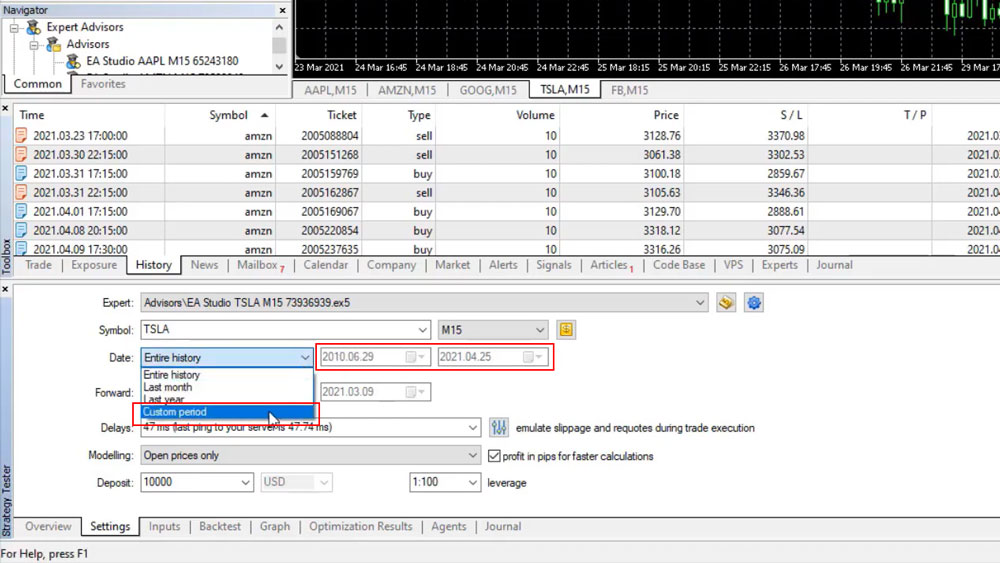Open the Optimization Results tab
Screen dimensions: 1000x563
tap(360, 527)
